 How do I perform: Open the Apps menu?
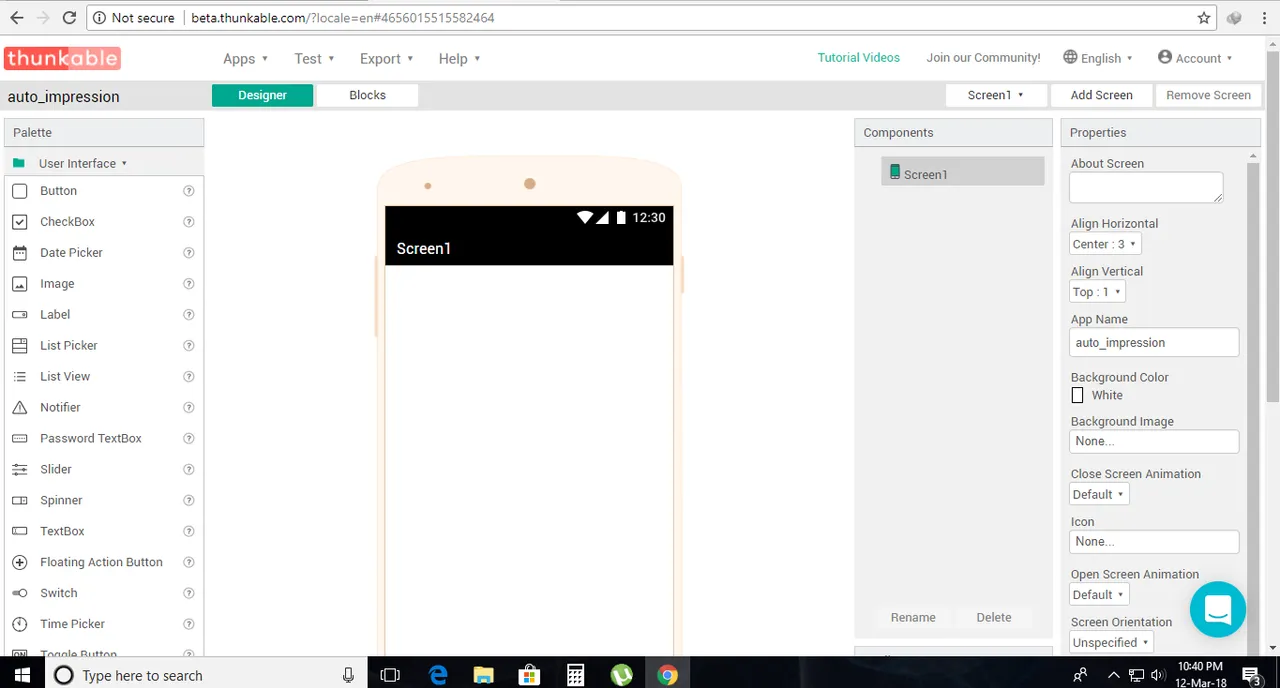point(246,59)
